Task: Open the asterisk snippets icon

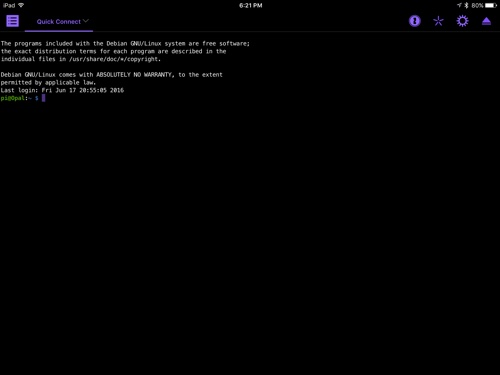Action: [x=438, y=21]
